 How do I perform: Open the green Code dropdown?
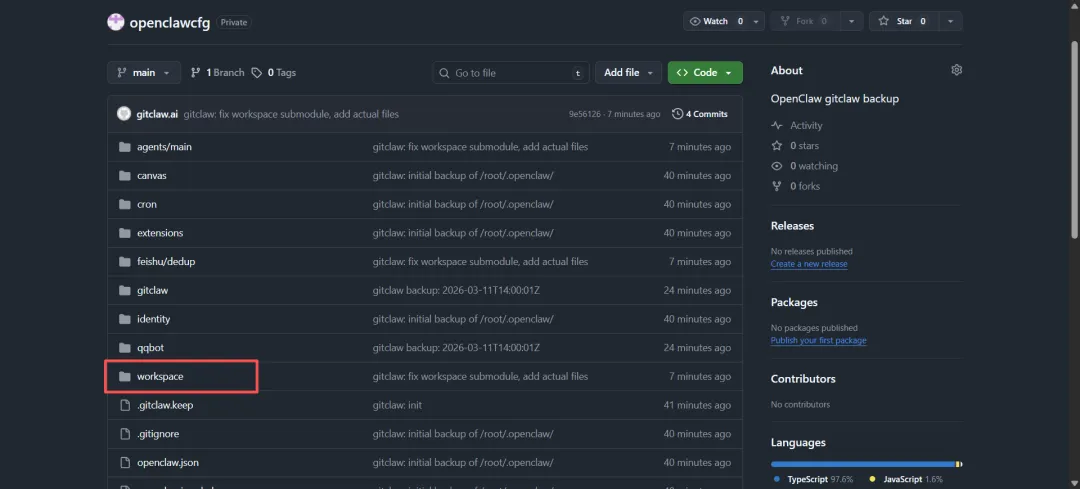pos(705,72)
